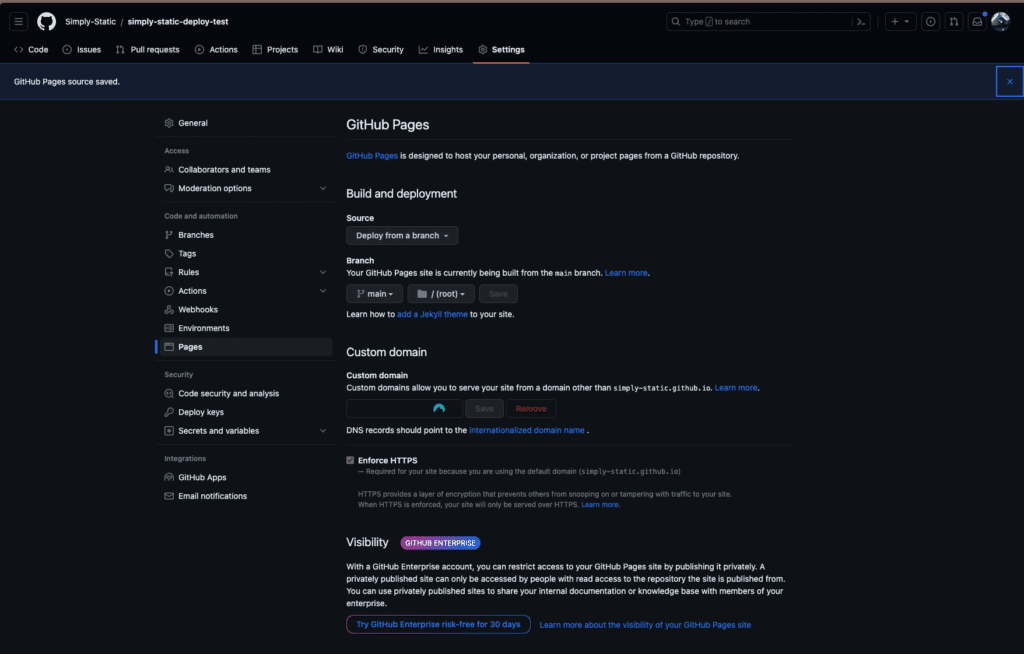Click the Type / to search box
This screenshot has height=654, width=1024.
(761, 22)
